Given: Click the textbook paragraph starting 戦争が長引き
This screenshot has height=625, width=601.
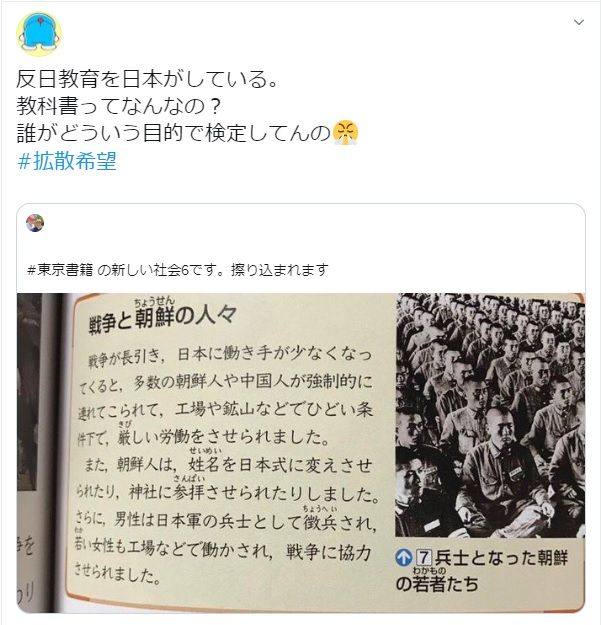Looking at the screenshot, I should coord(226,396).
